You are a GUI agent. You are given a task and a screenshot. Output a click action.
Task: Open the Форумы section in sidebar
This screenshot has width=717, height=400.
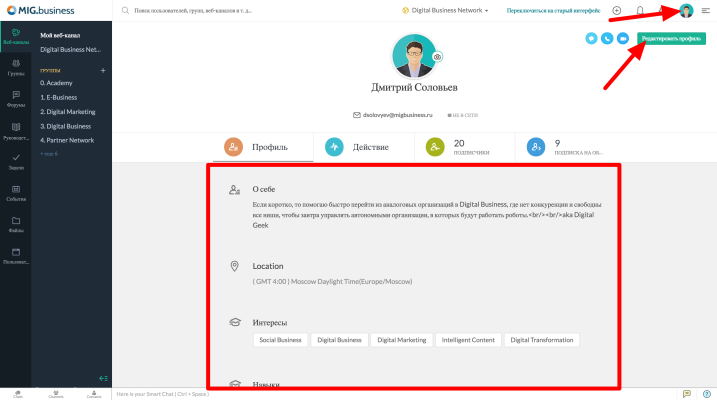click(x=16, y=99)
